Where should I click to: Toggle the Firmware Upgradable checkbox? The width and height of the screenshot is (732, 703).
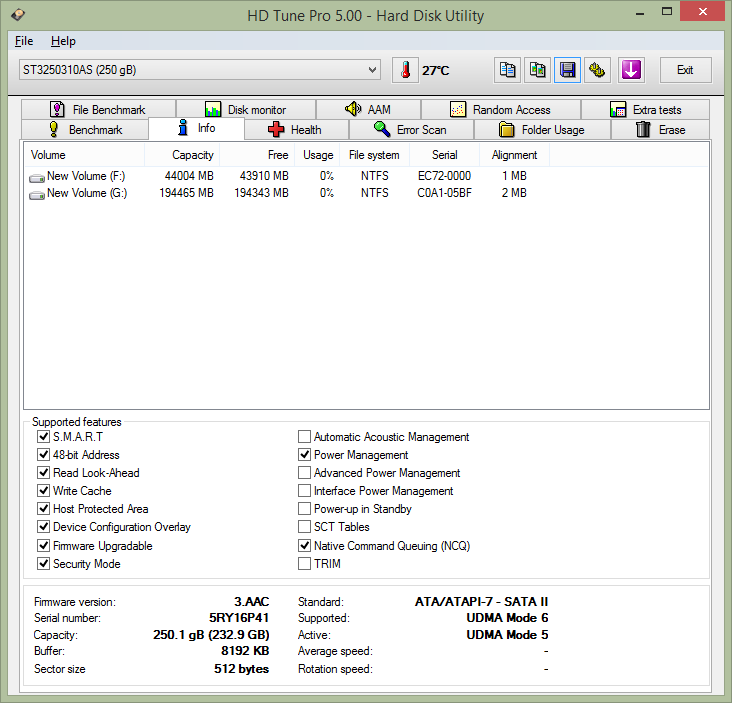tap(43, 545)
